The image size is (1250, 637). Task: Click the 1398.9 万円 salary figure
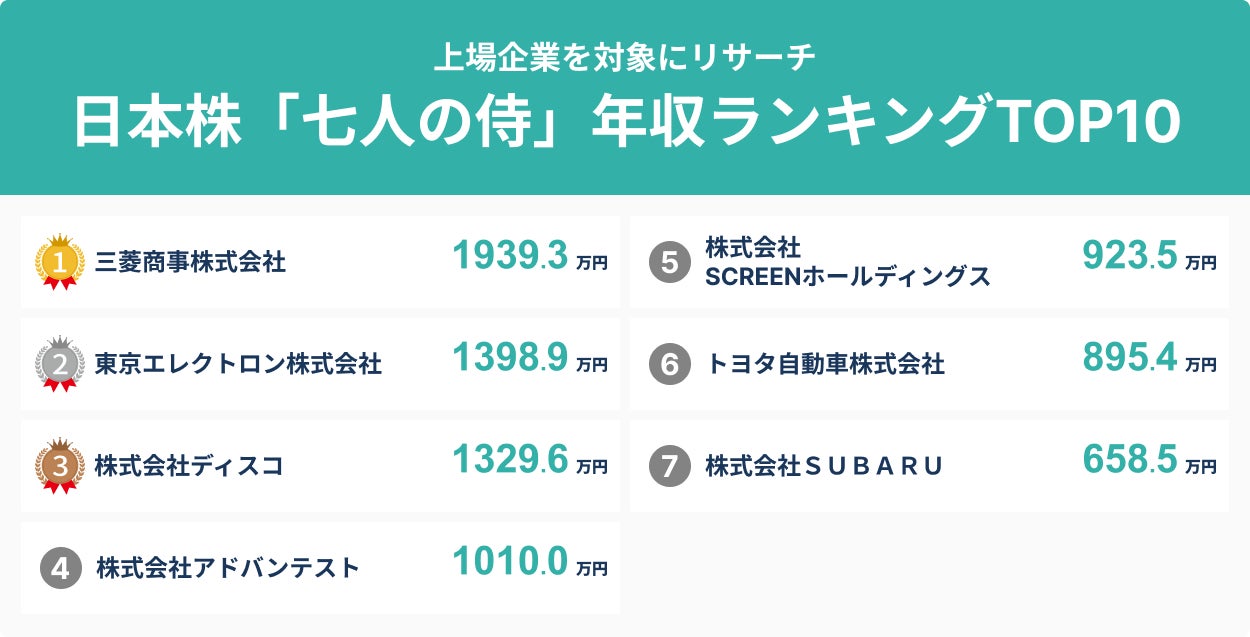click(x=529, y=358)
